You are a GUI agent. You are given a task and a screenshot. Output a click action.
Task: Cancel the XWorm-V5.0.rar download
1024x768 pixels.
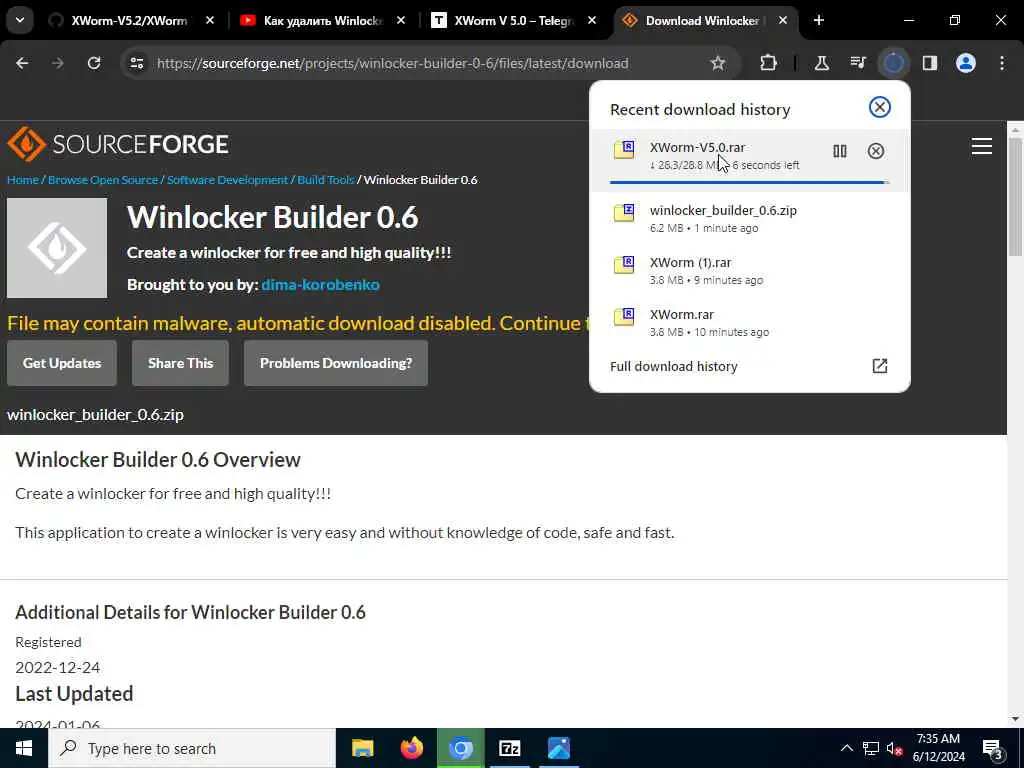click(x=876, y=152)
